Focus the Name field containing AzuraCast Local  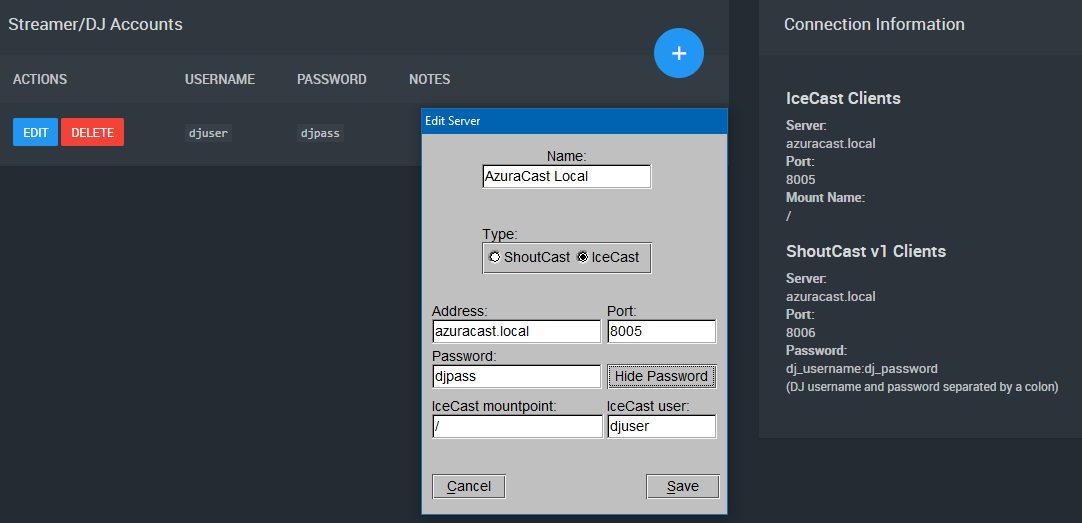(567, 176)
